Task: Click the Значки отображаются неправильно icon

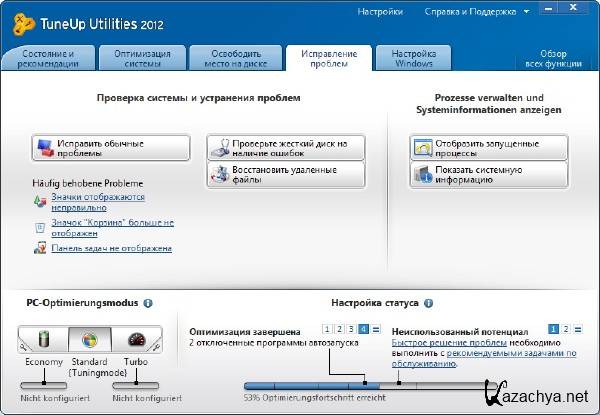Action: coord(39,203)
